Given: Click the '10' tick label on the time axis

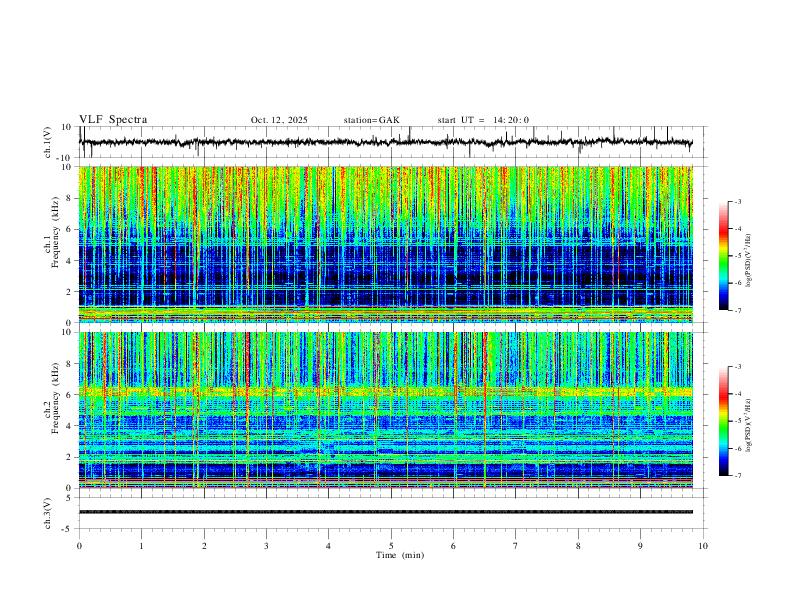Looking at the screenshot, I should click(703, 546).
